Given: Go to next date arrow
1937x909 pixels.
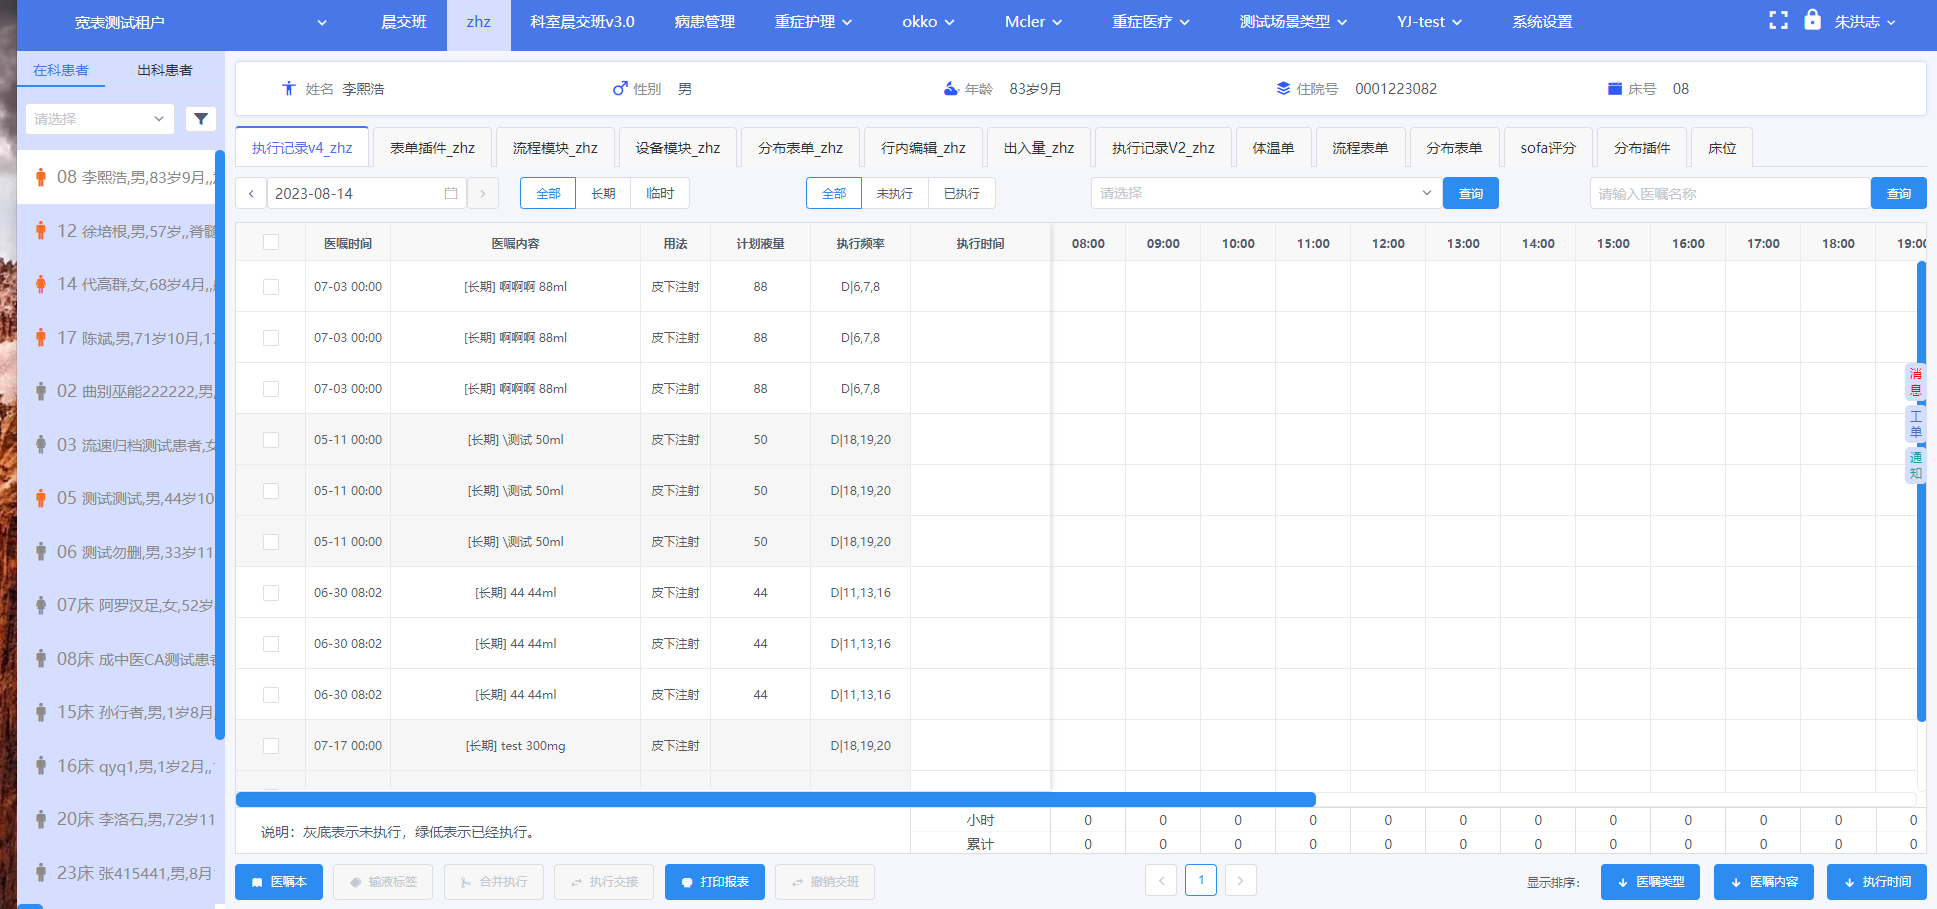Looking at the screenshot, I should point(483,193).
